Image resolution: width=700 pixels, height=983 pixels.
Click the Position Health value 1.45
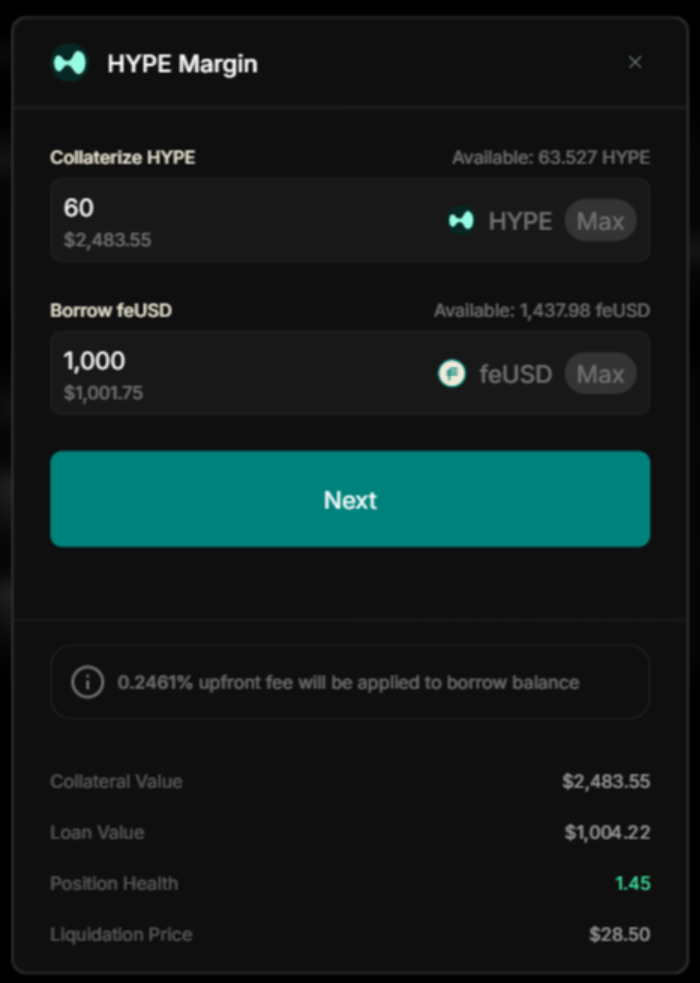[633, 883]
